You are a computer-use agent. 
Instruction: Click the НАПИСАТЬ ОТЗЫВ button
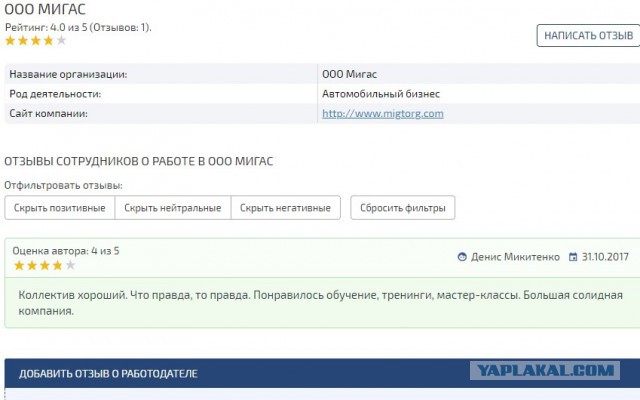pos(588,36)
